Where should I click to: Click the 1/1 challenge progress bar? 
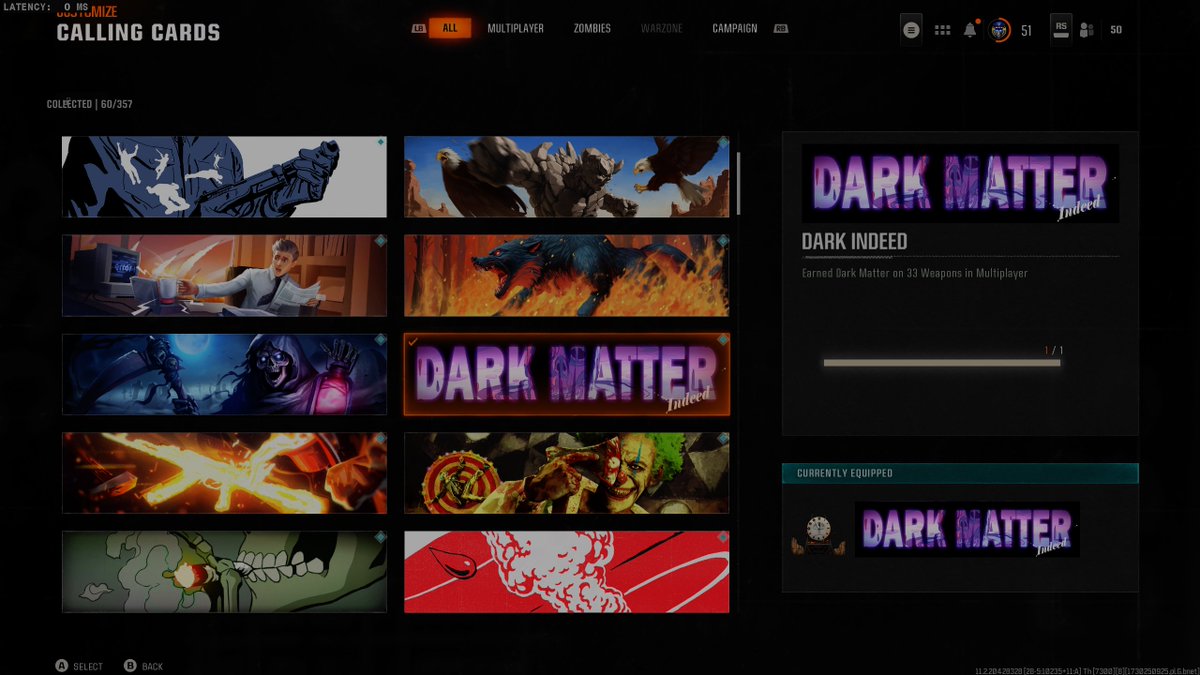[x=941, y=363]
